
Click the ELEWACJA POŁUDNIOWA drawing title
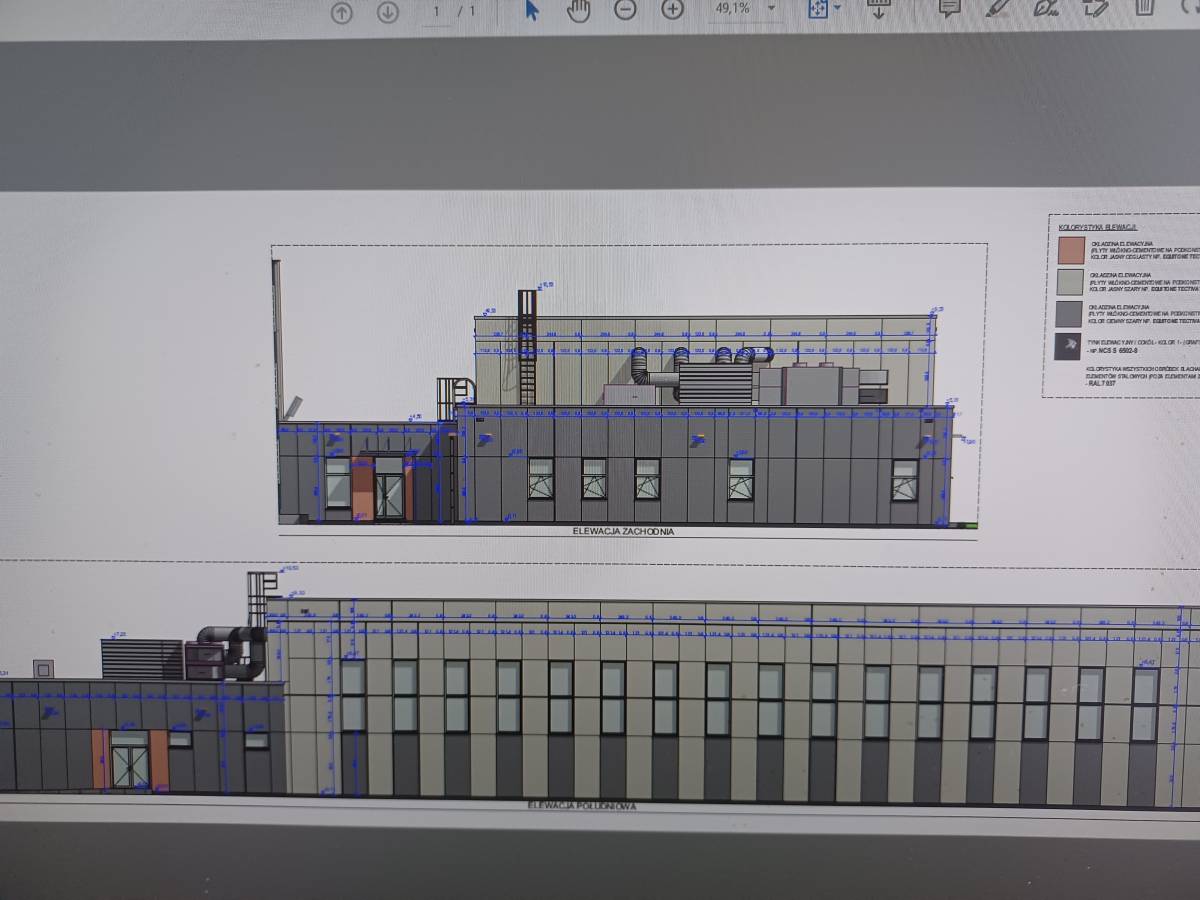582,805
